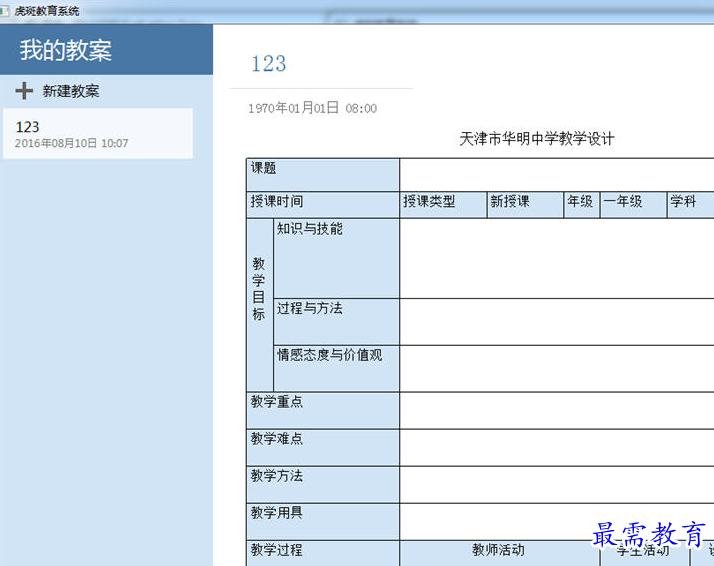This screenshot has height=566, width=714.
Task: Click the 教师活动 column header
Action: pos(500,554)
